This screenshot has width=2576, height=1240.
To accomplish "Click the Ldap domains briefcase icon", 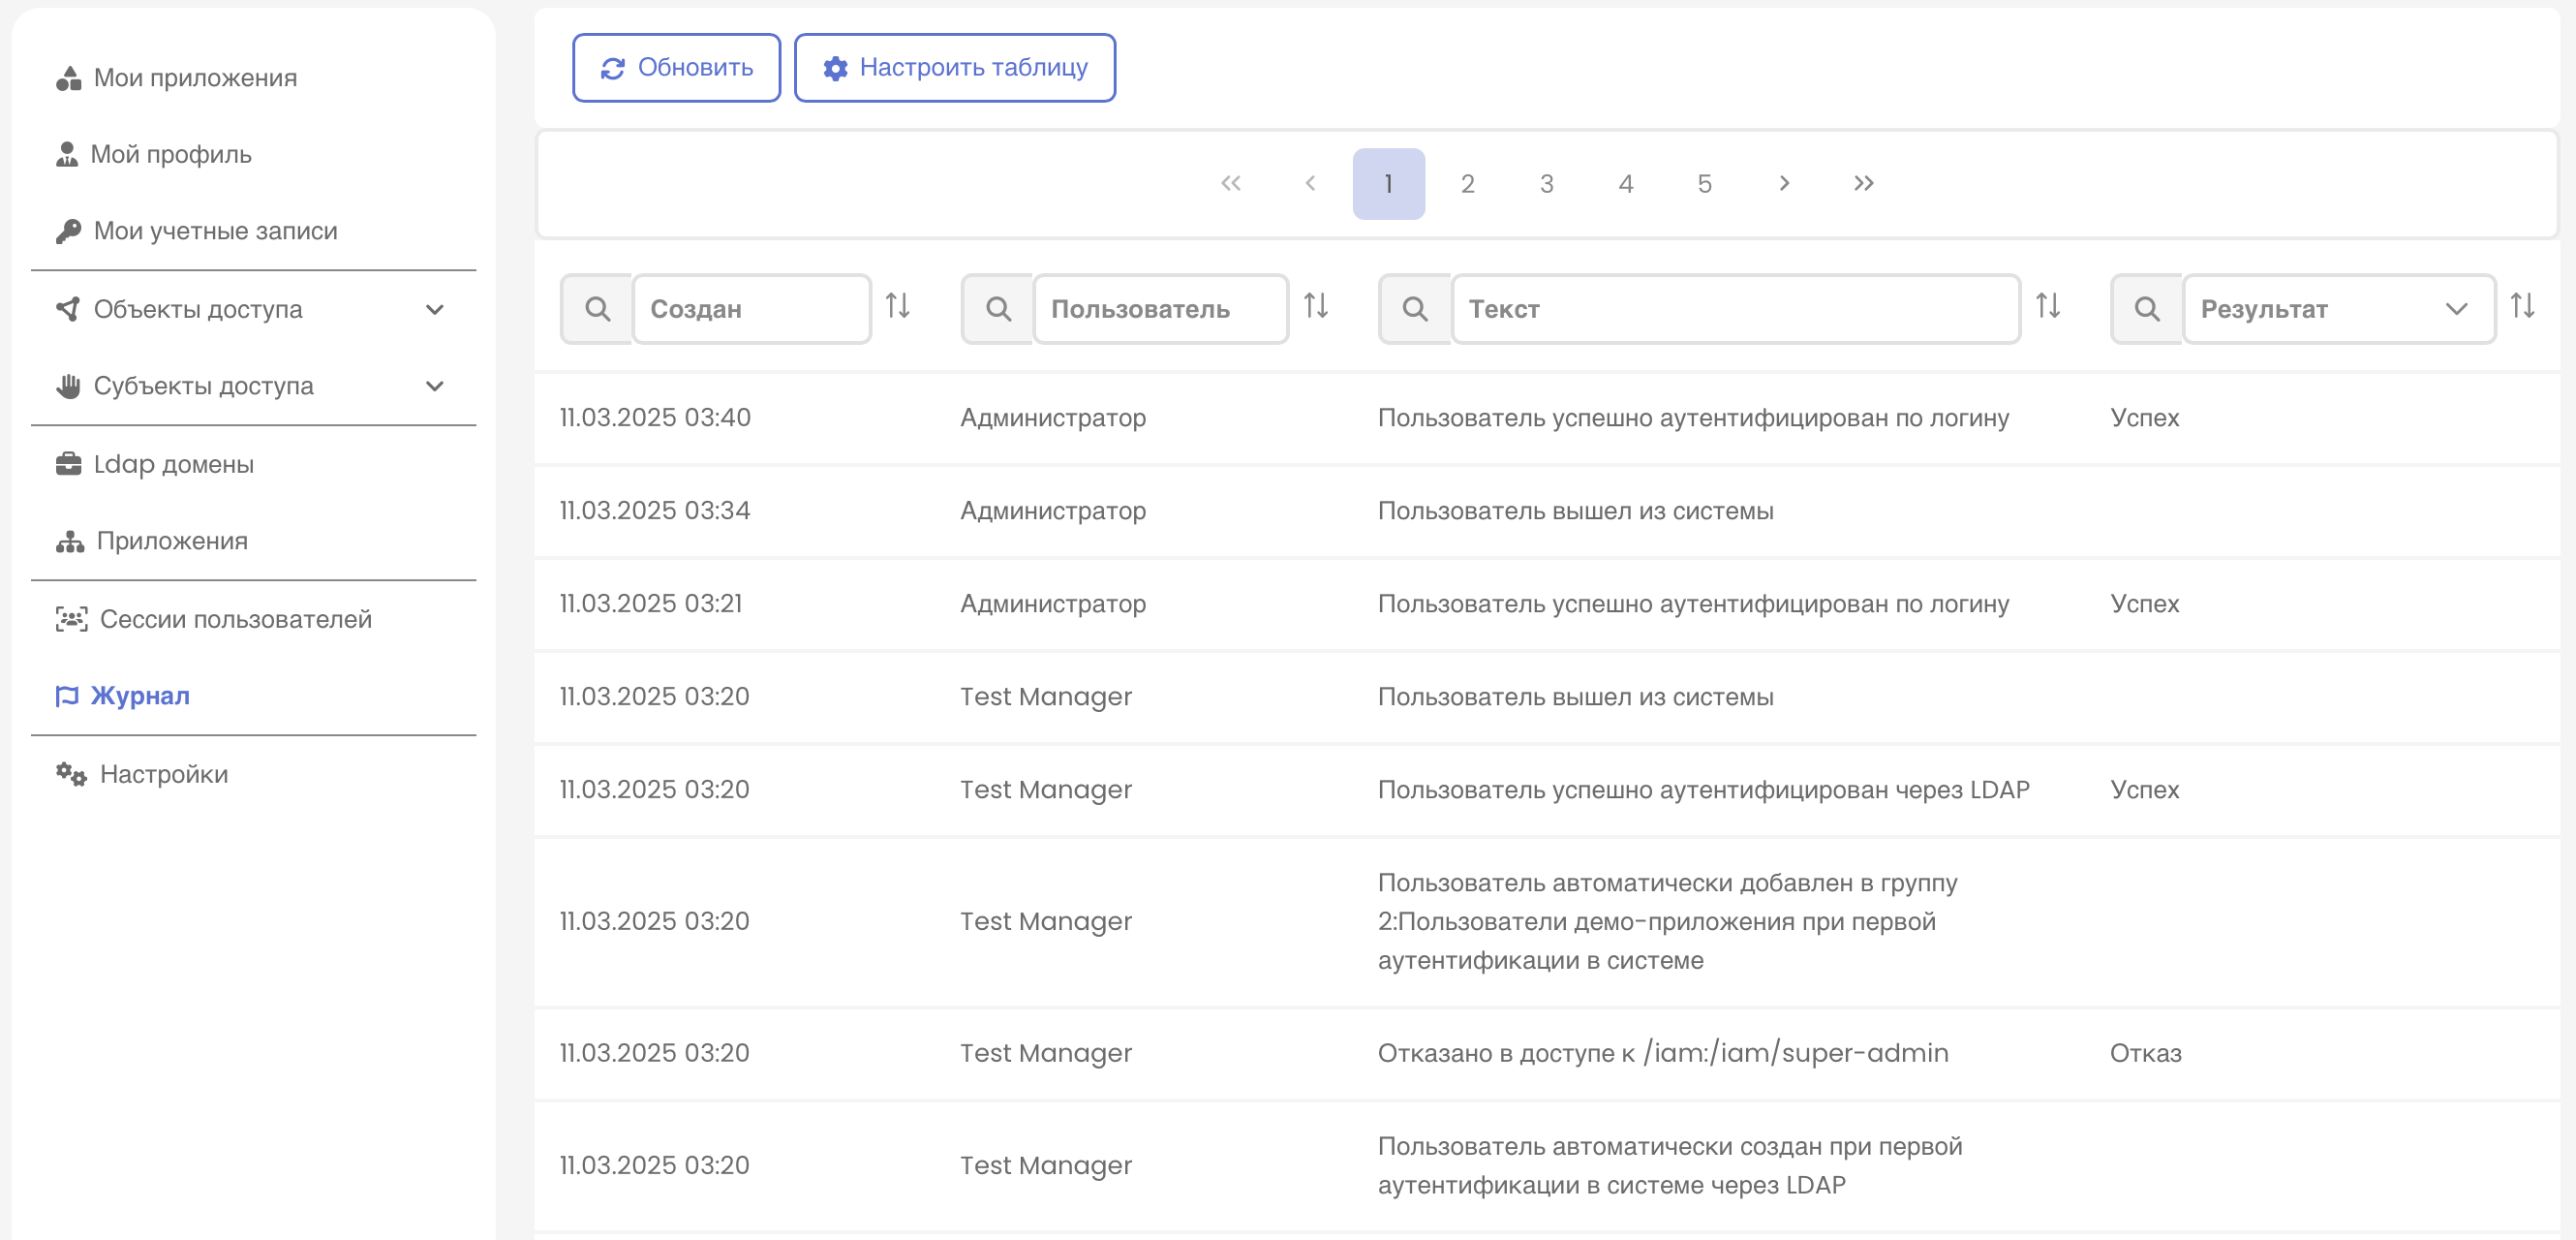I will (x=68, y=464).
